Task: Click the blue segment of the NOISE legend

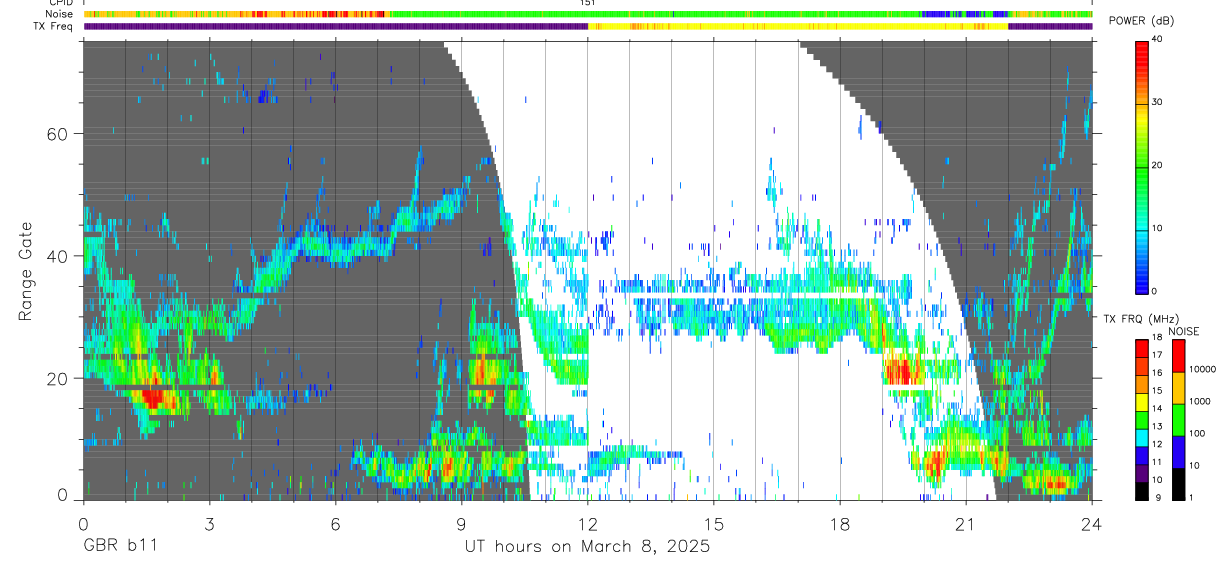Action: point(1178,451)
